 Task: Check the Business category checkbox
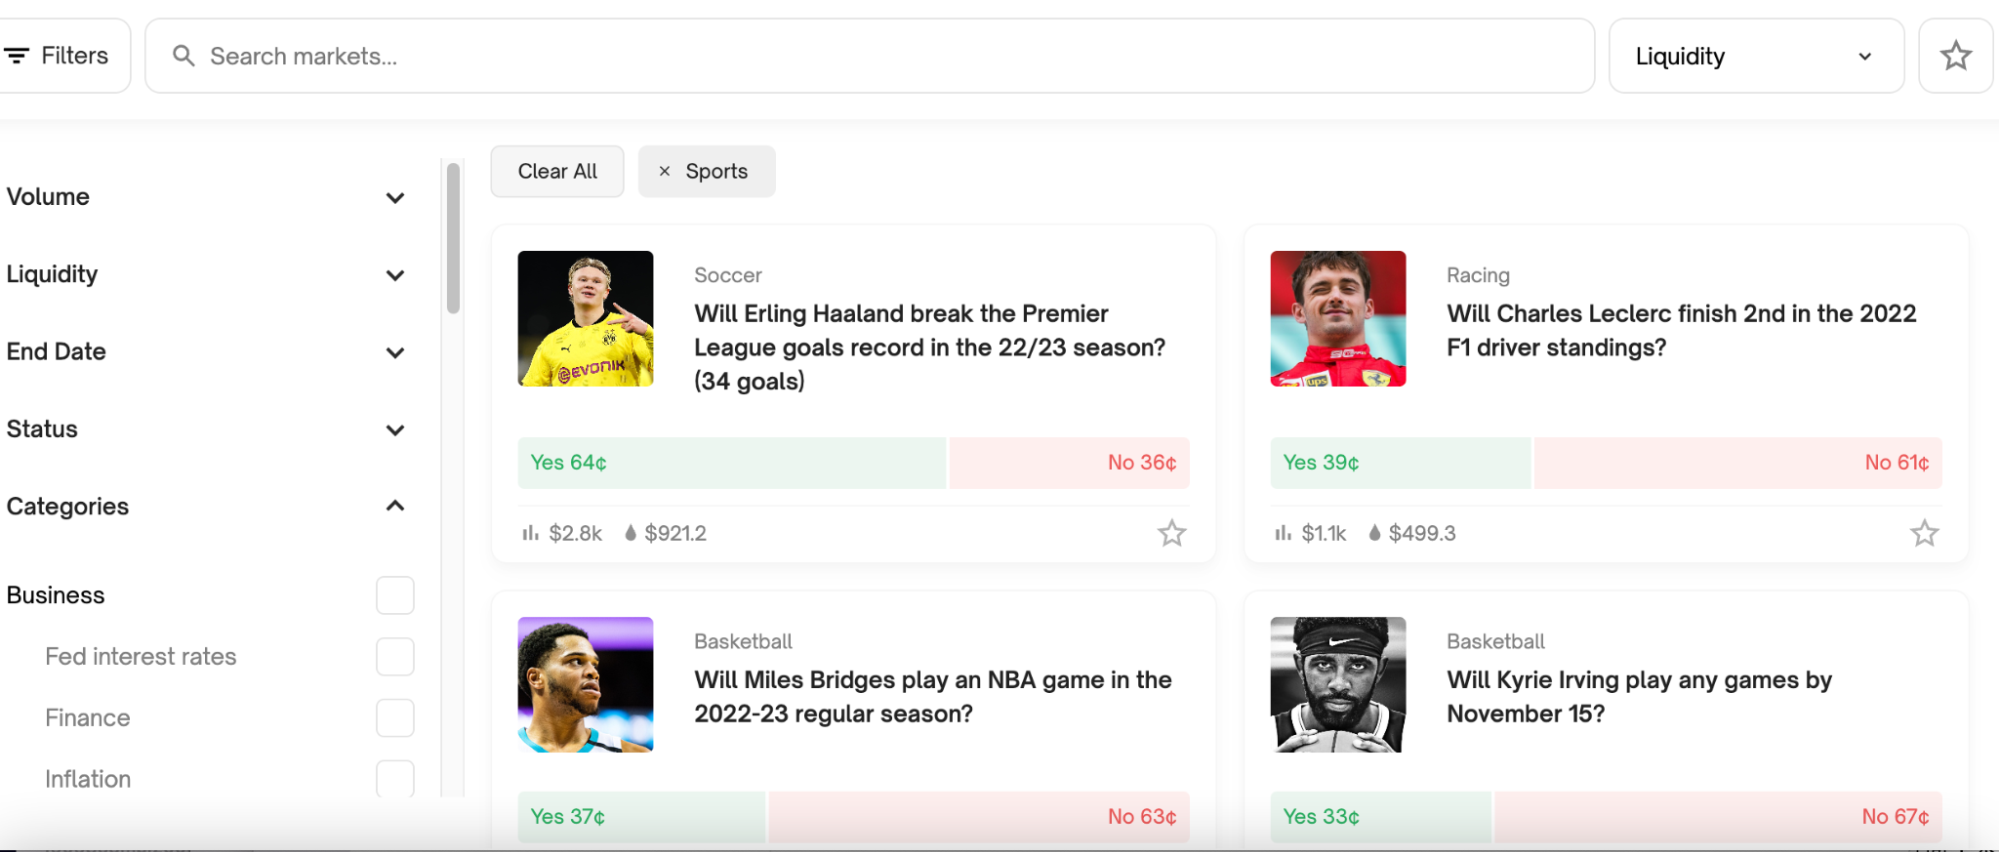click(395, 595)
